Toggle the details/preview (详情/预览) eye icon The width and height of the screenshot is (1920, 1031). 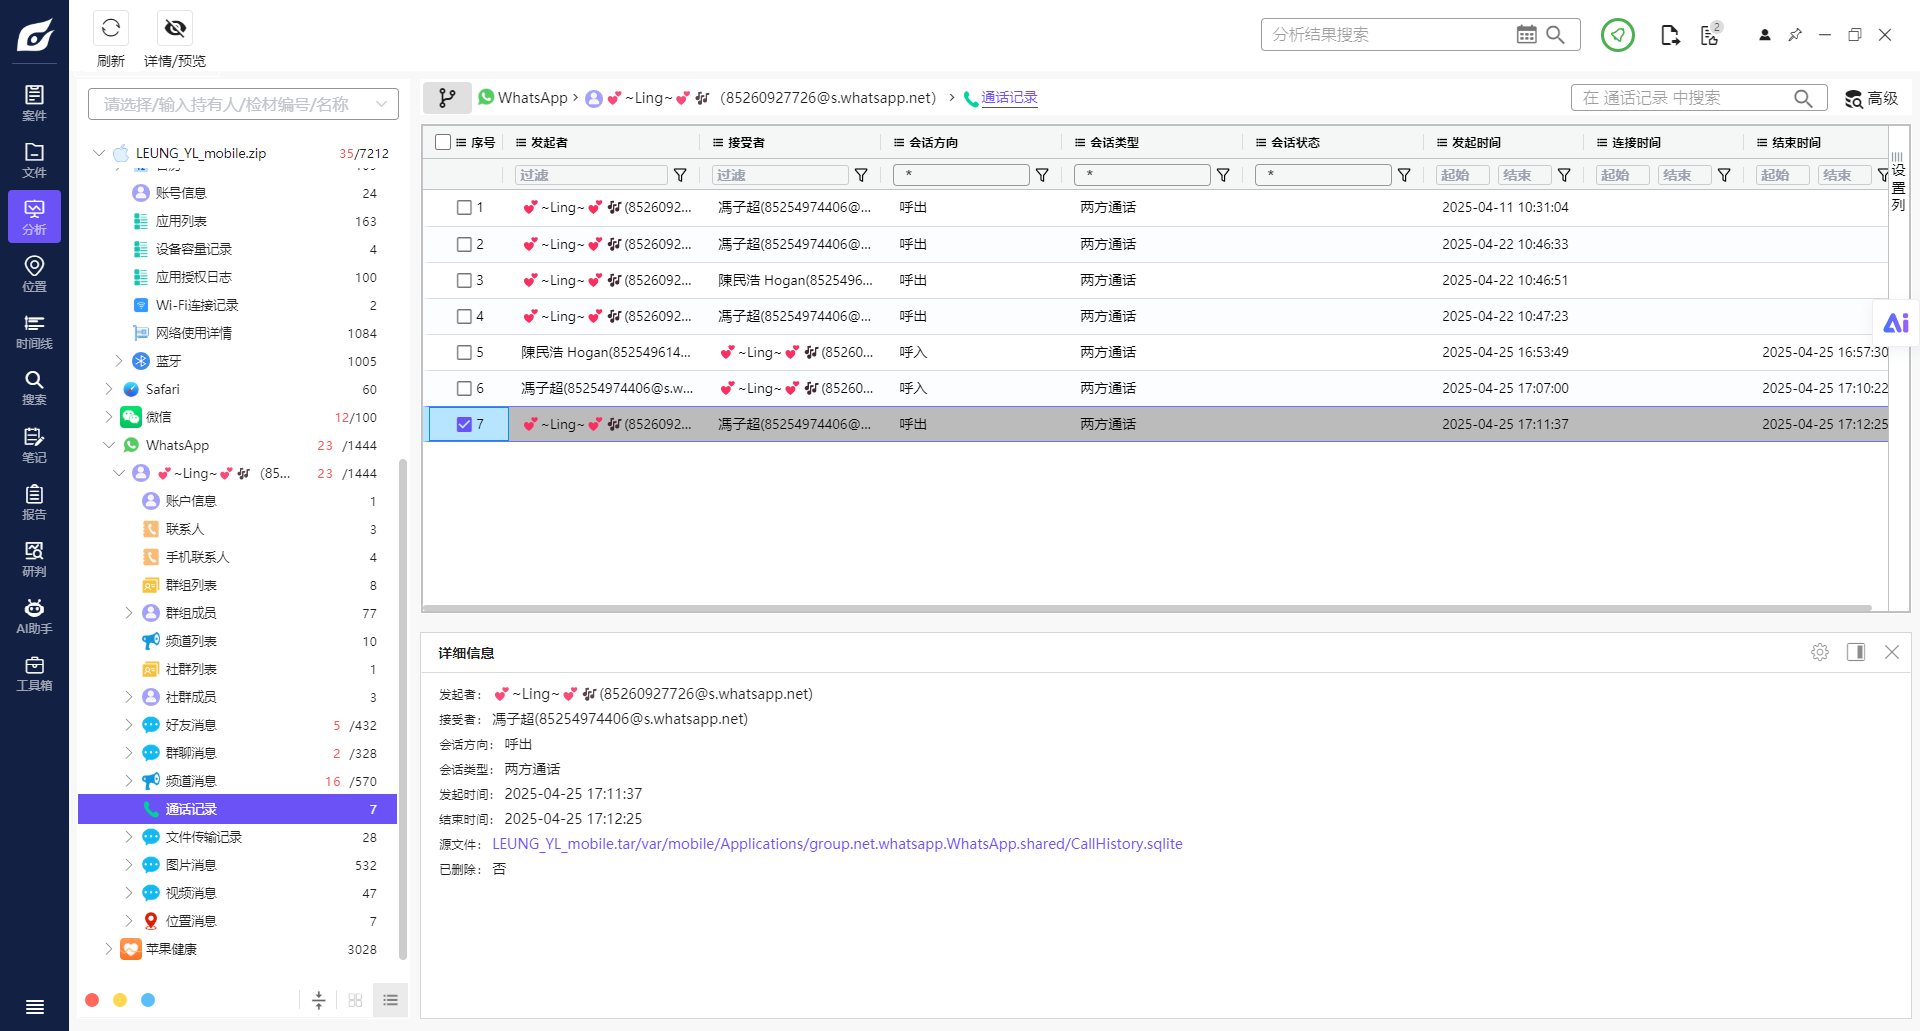175,29
